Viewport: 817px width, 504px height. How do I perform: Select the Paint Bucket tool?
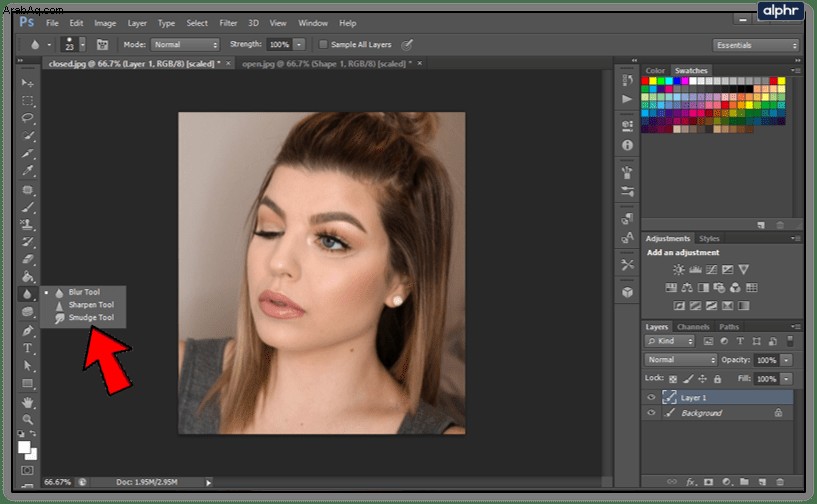point(28,277)
